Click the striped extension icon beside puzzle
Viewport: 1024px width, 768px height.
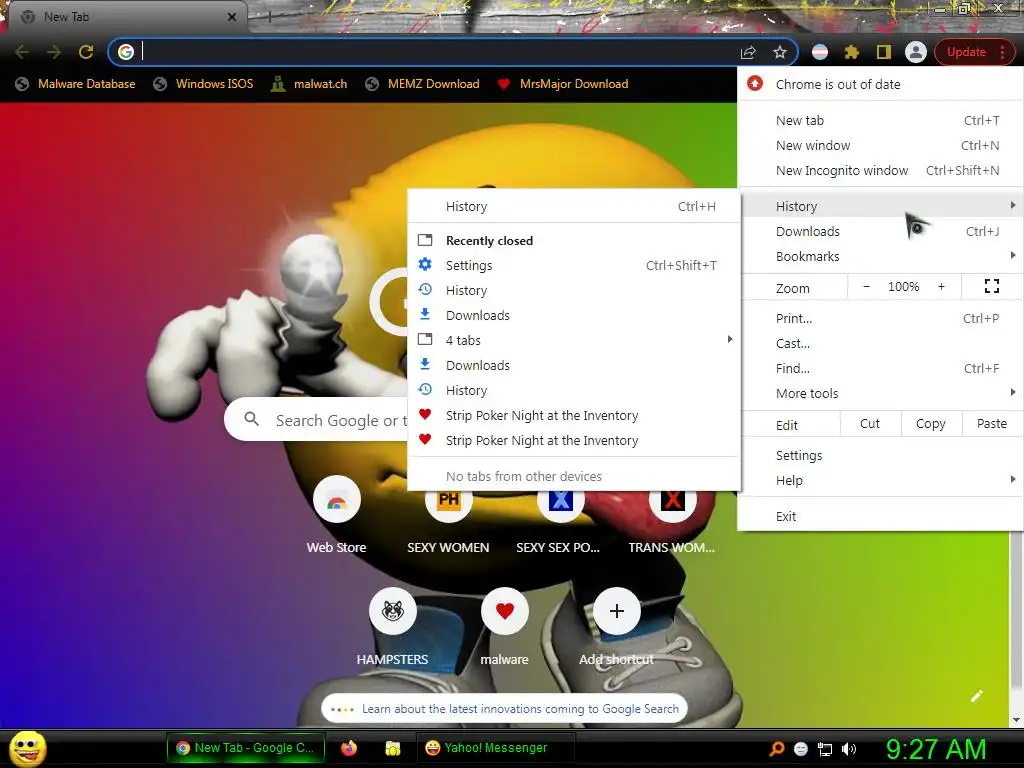coord(820,52)
